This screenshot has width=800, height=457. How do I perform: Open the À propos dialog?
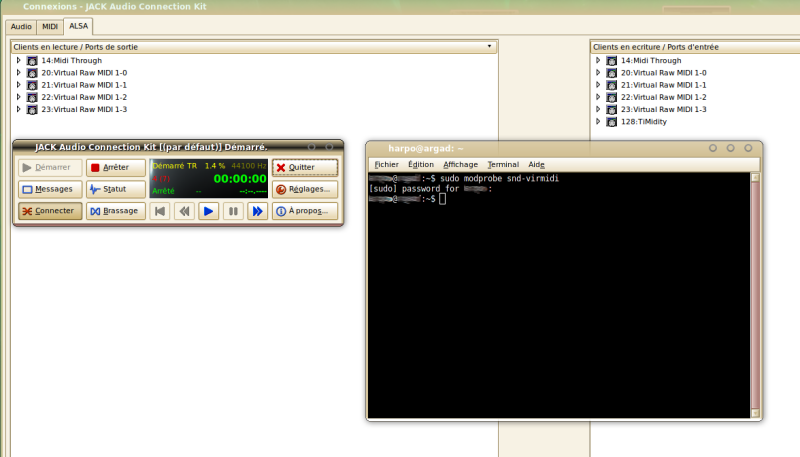[x=305, y=211]
